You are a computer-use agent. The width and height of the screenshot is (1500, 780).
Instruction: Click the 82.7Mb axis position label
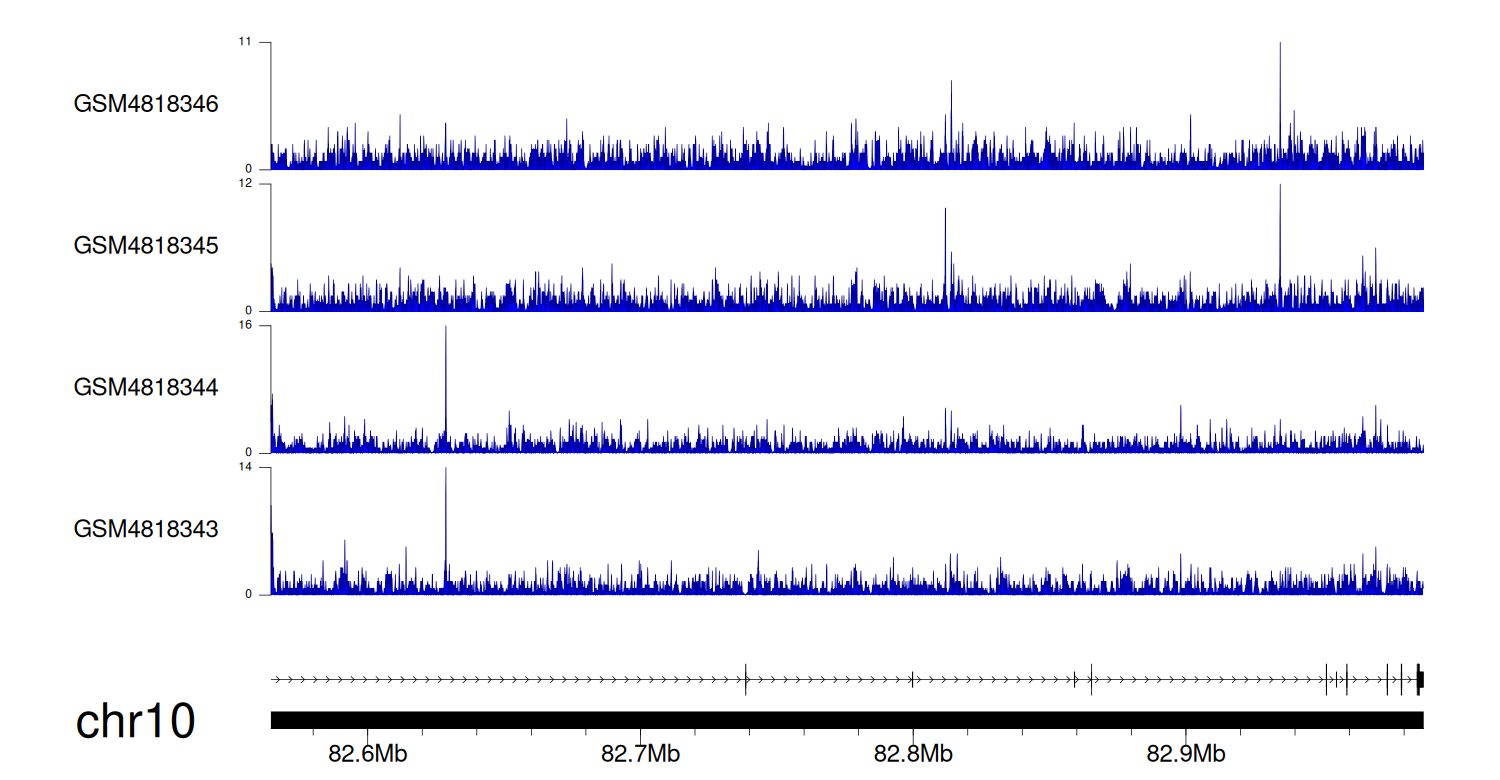[640, 753]
